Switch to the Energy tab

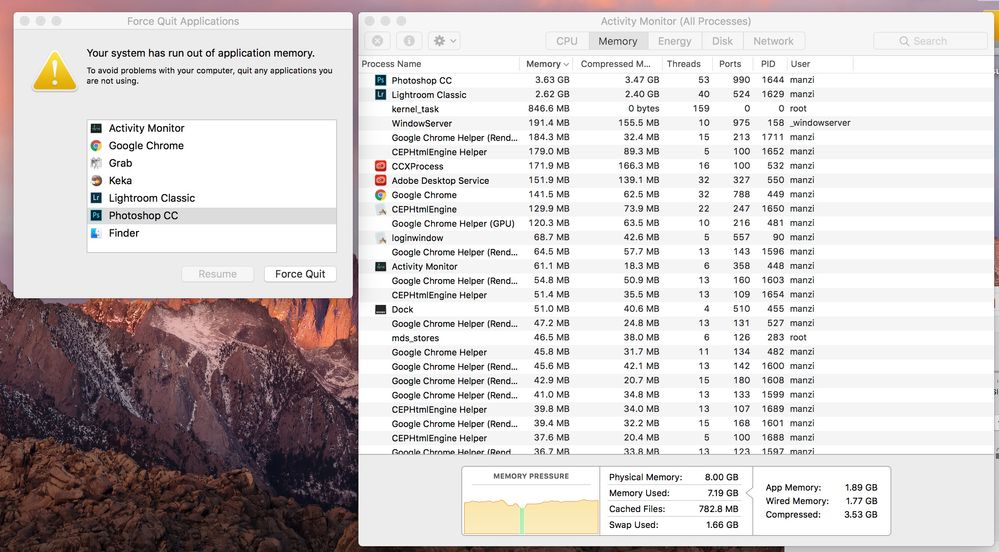pos(674,41)
